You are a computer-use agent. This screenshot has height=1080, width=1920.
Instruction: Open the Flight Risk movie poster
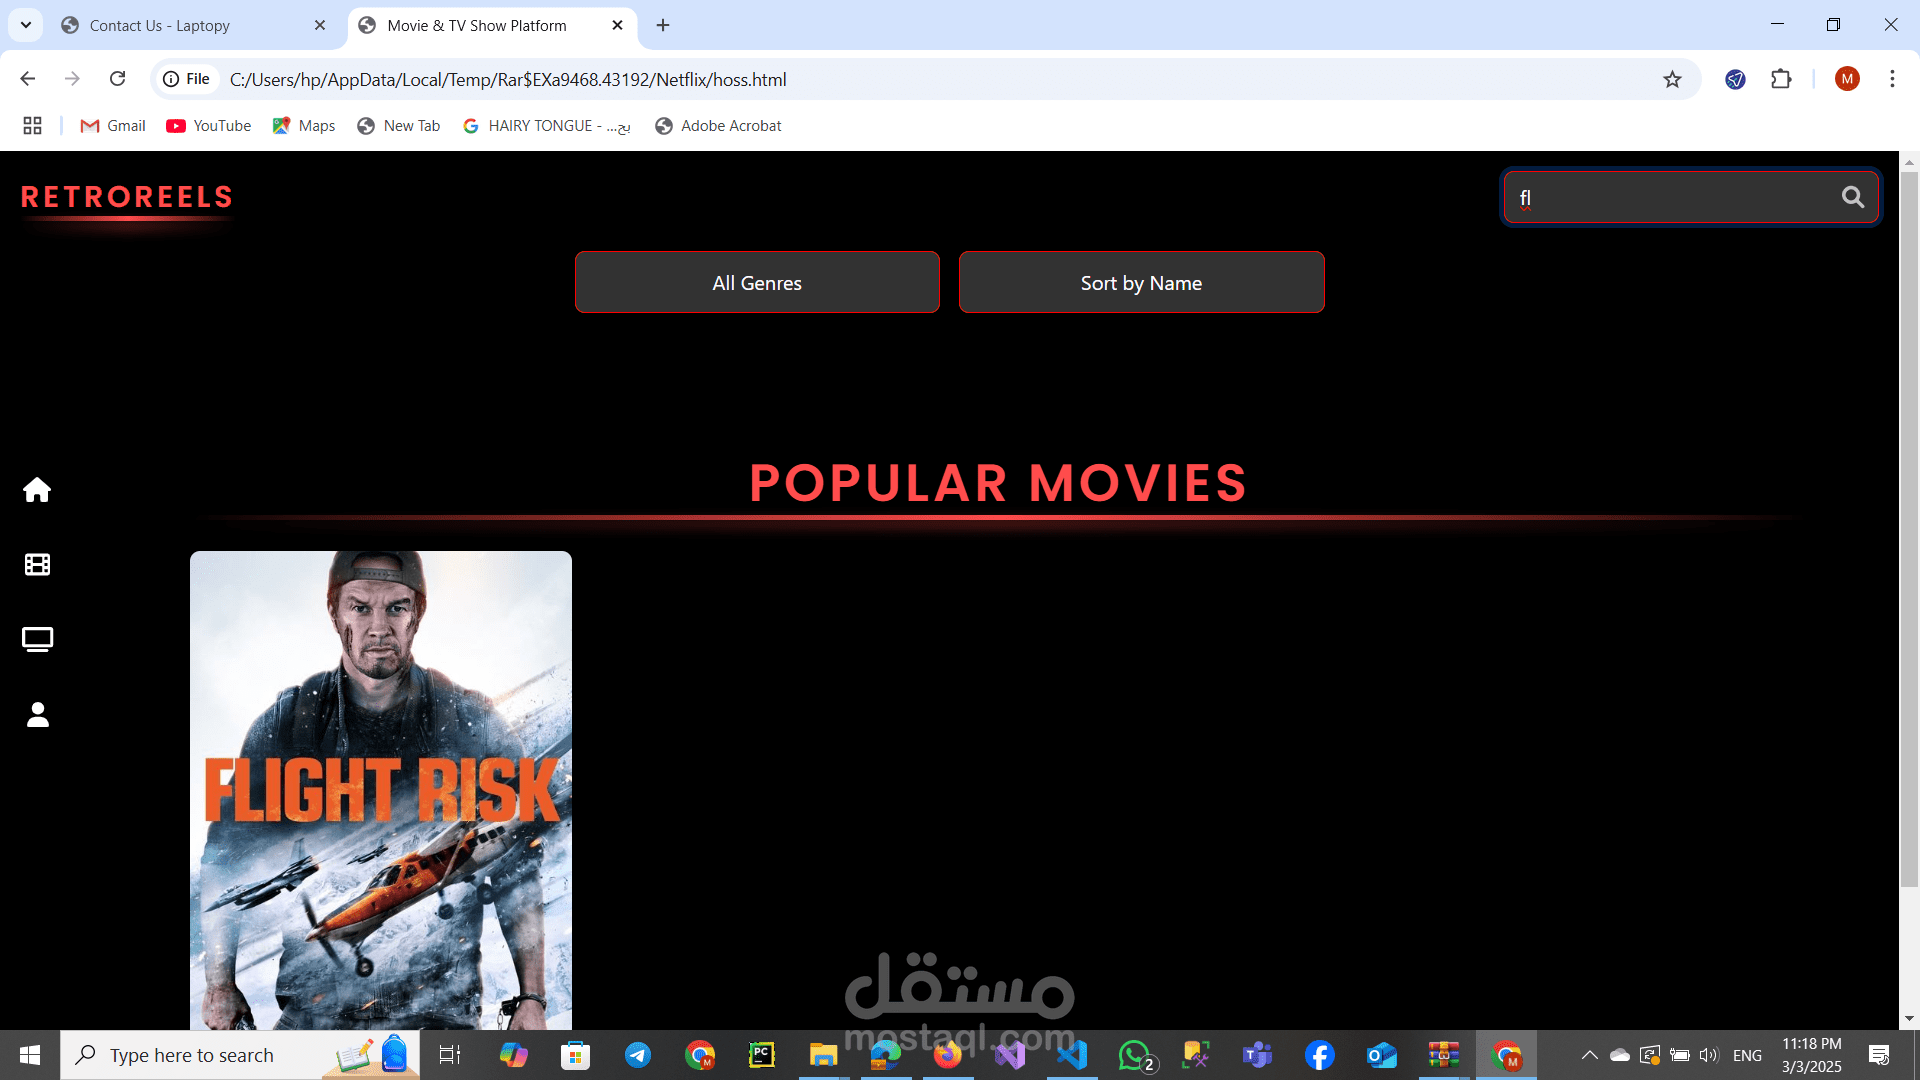pyautogui.click(x=381, y=790)
